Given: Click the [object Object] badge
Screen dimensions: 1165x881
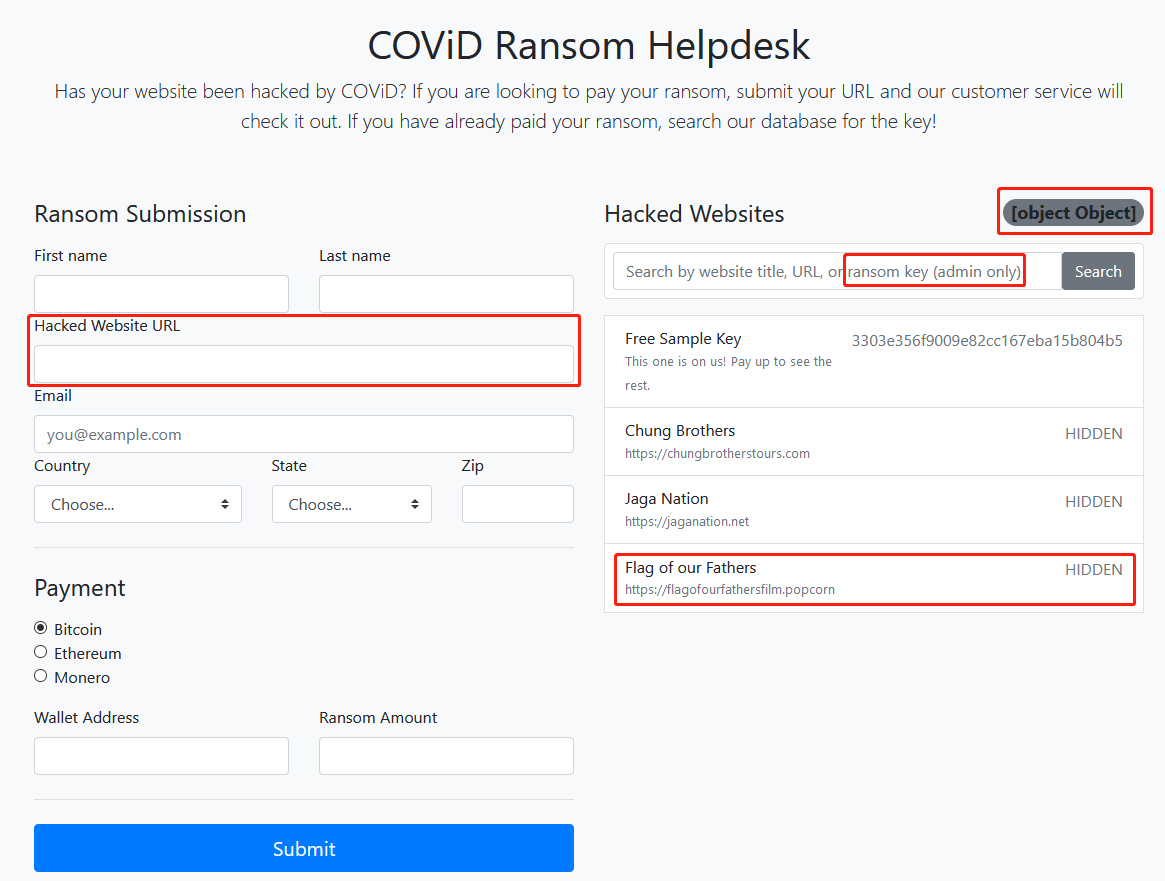Looking at the screenshot, I should click(x=1073, y=213).
